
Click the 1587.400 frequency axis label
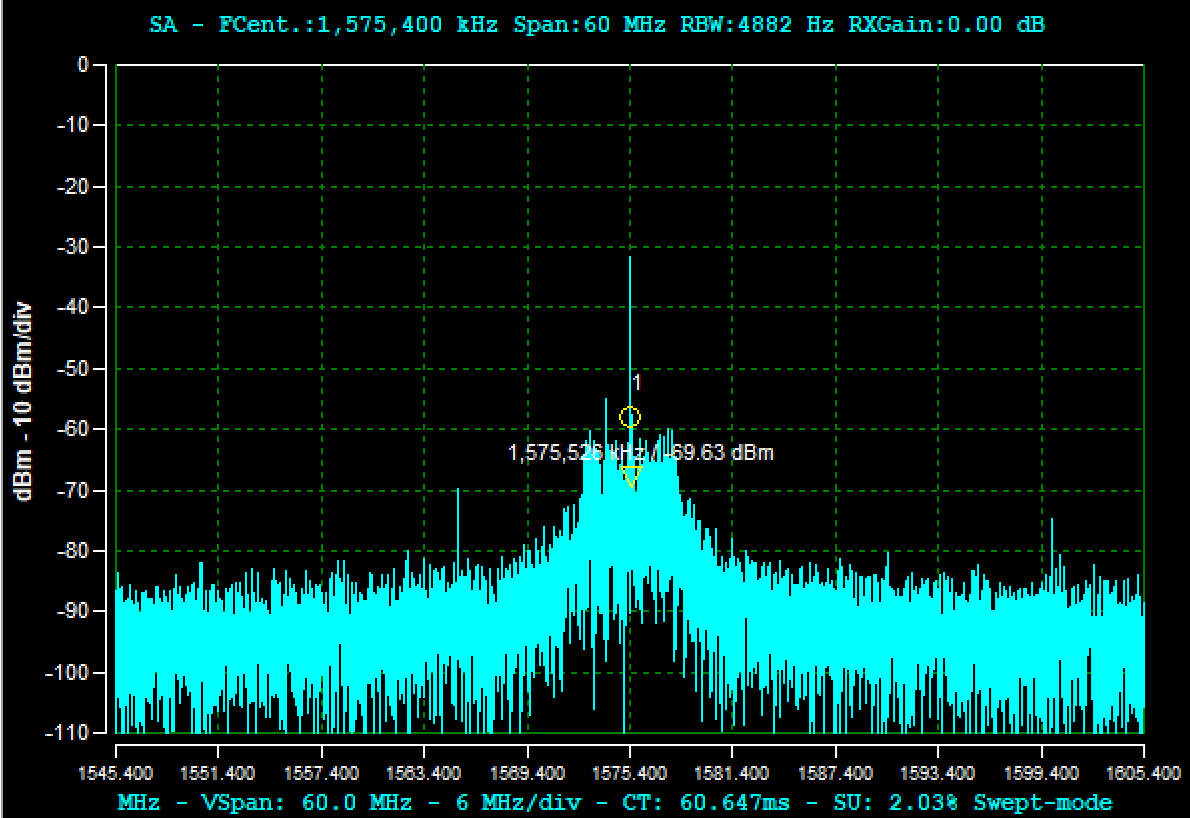click(x=836, y=773)
